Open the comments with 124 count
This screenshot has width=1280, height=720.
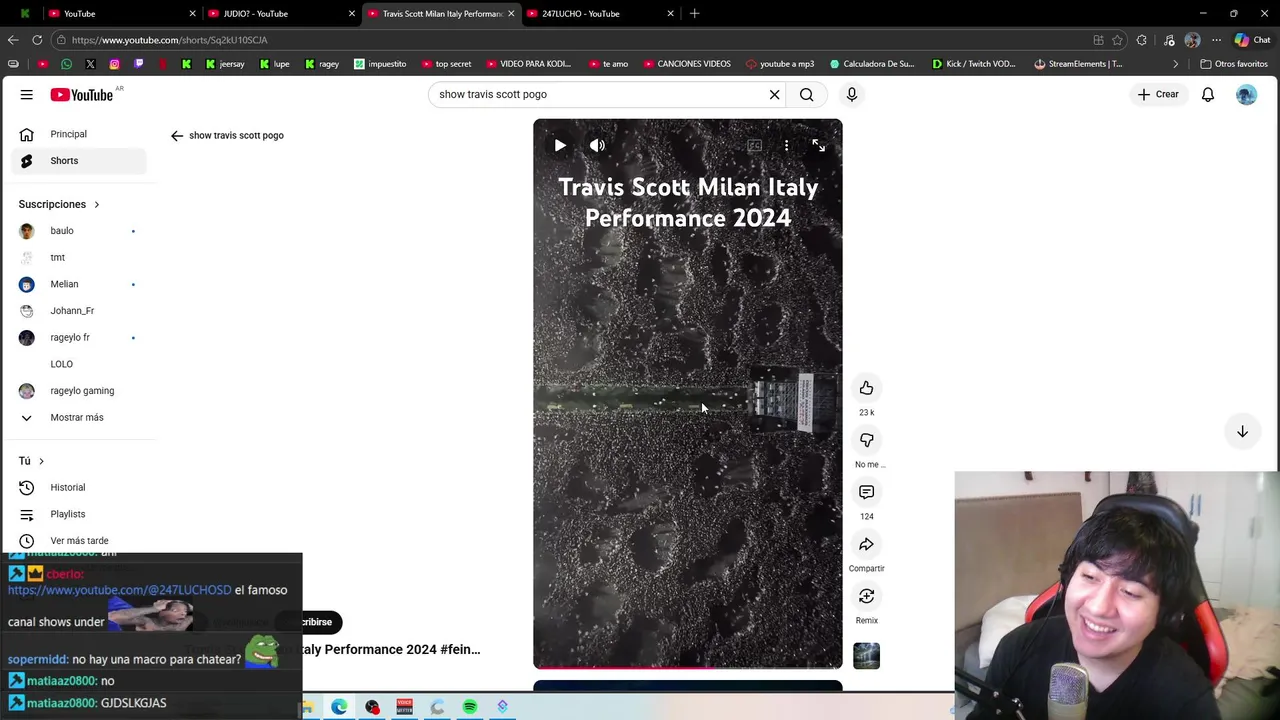pyautogui.click(x=866, y=492)
